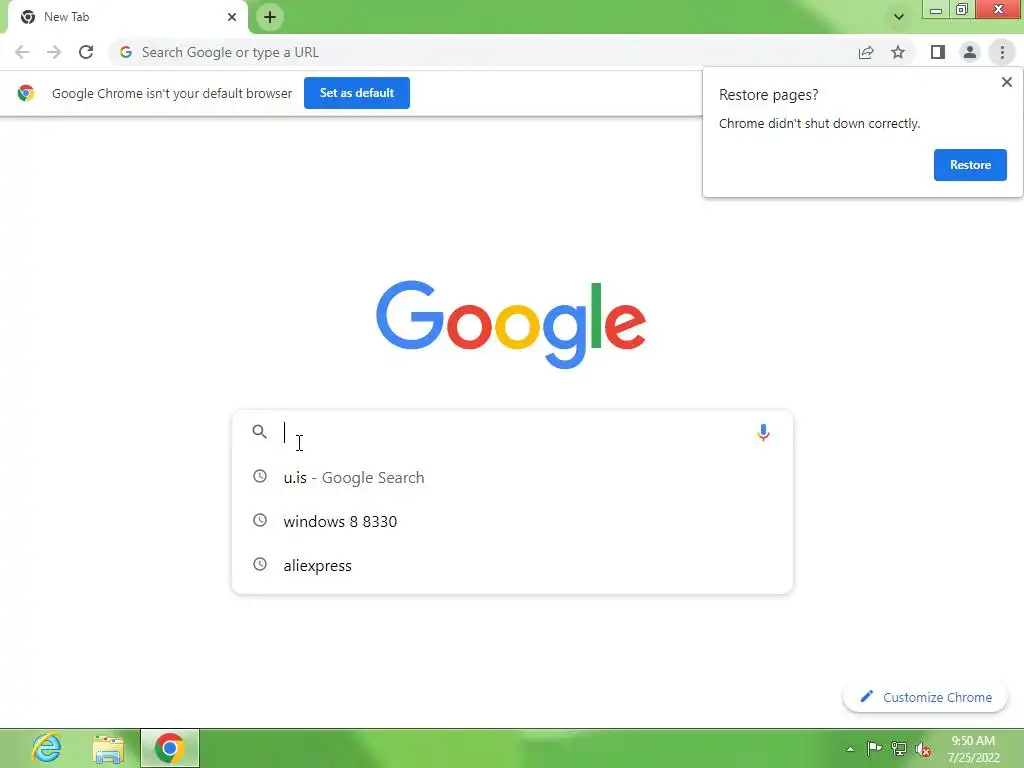Click the Google logo
The image size is (1024, 768).
pos(511,325)
